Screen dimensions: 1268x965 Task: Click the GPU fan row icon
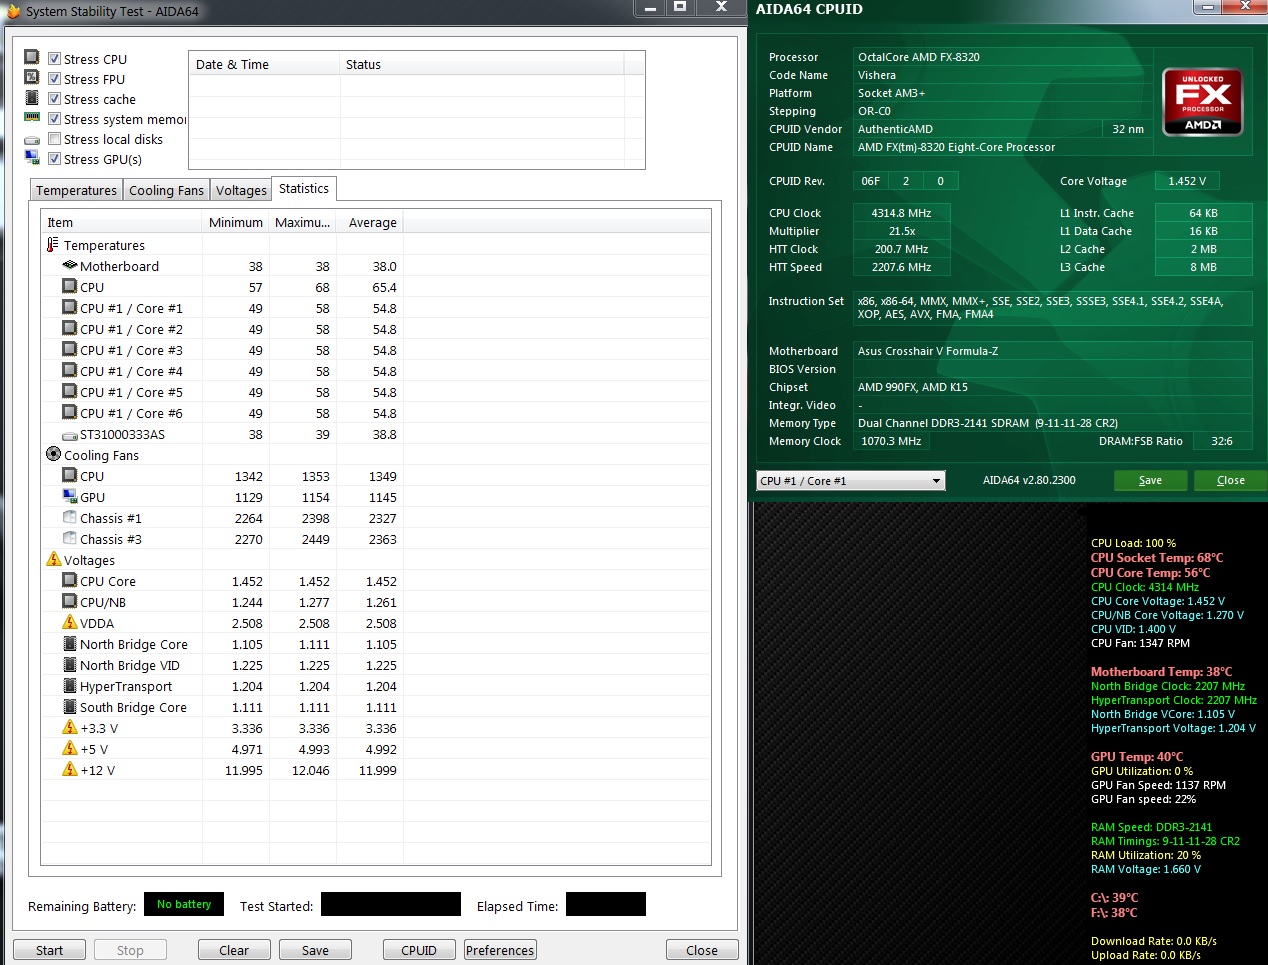click(70, 497)
